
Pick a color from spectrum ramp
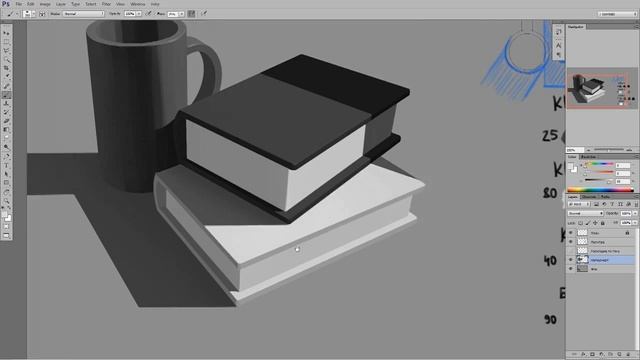tap(600, 190)
